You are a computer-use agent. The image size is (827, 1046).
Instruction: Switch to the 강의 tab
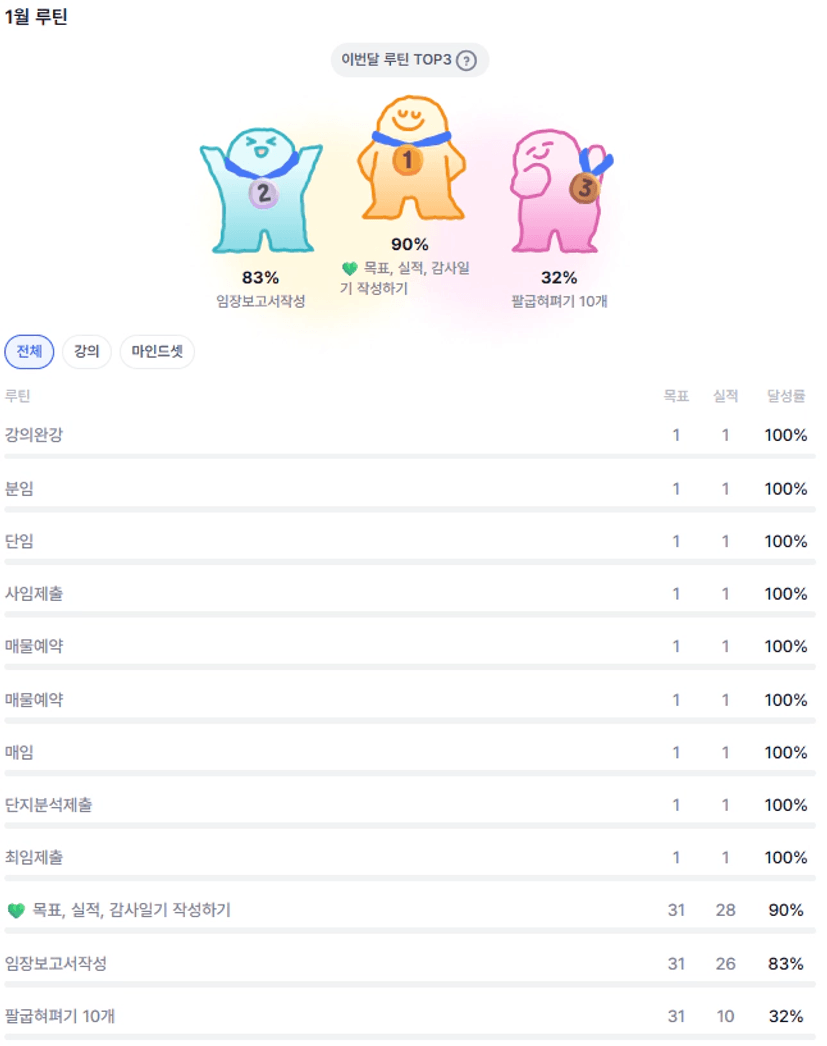(87, 352)
